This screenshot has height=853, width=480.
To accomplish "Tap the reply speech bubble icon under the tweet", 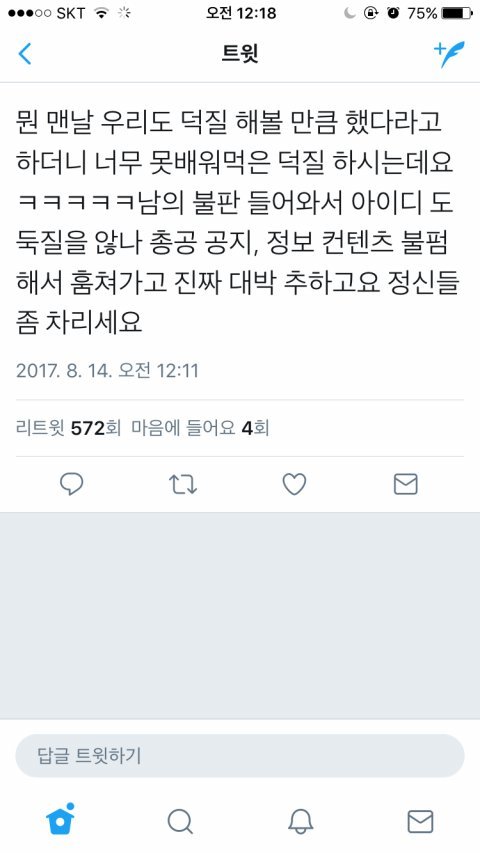I will pyautogui.click(x=71, y=484).
